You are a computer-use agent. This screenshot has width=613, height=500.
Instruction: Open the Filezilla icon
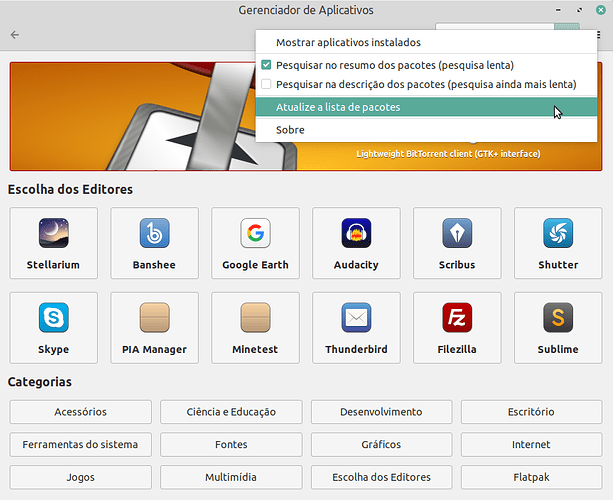(457, 317)
